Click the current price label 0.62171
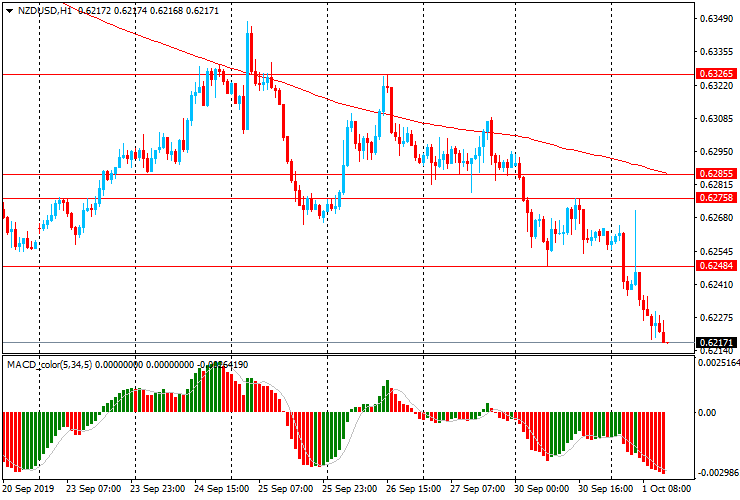Viewport: 740px width, 500px height. 717,342
